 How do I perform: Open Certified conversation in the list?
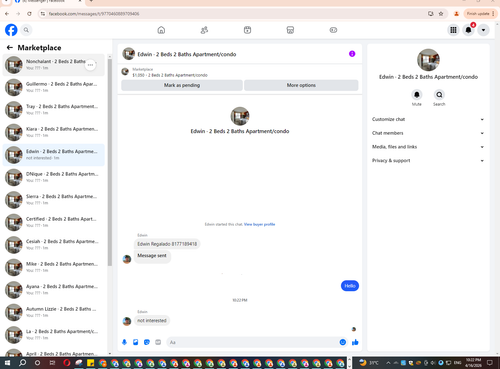click(x=54, y=222)
